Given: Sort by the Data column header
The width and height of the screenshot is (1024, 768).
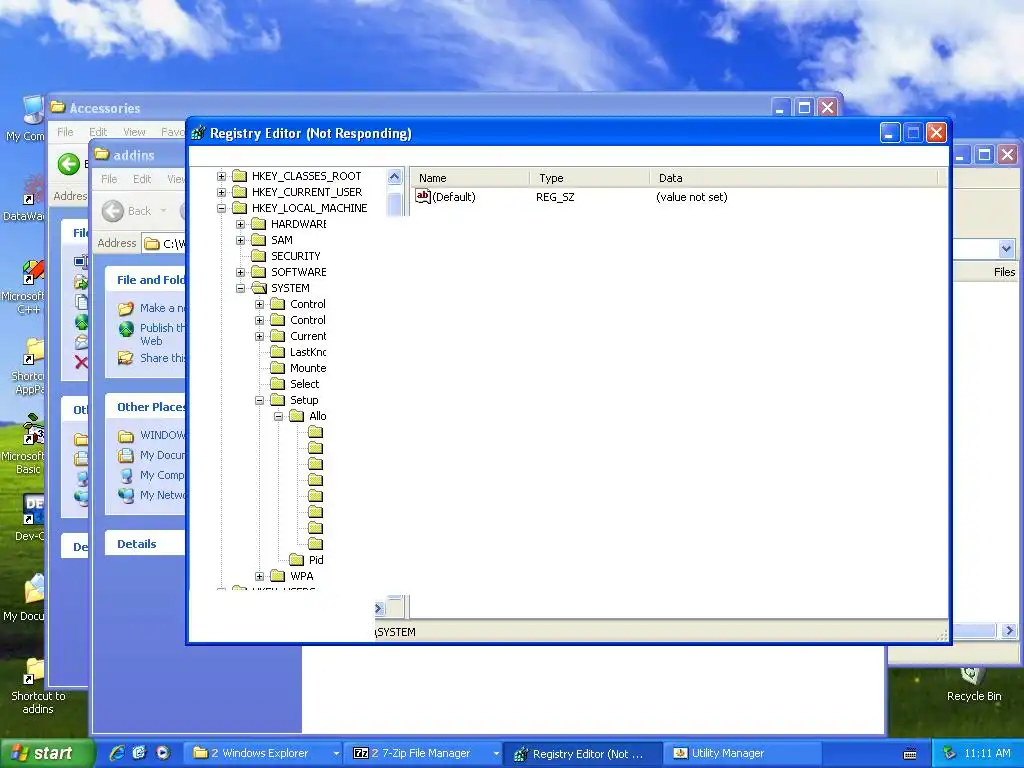Looking at the screenshot, I should click(x=794, y=178).
